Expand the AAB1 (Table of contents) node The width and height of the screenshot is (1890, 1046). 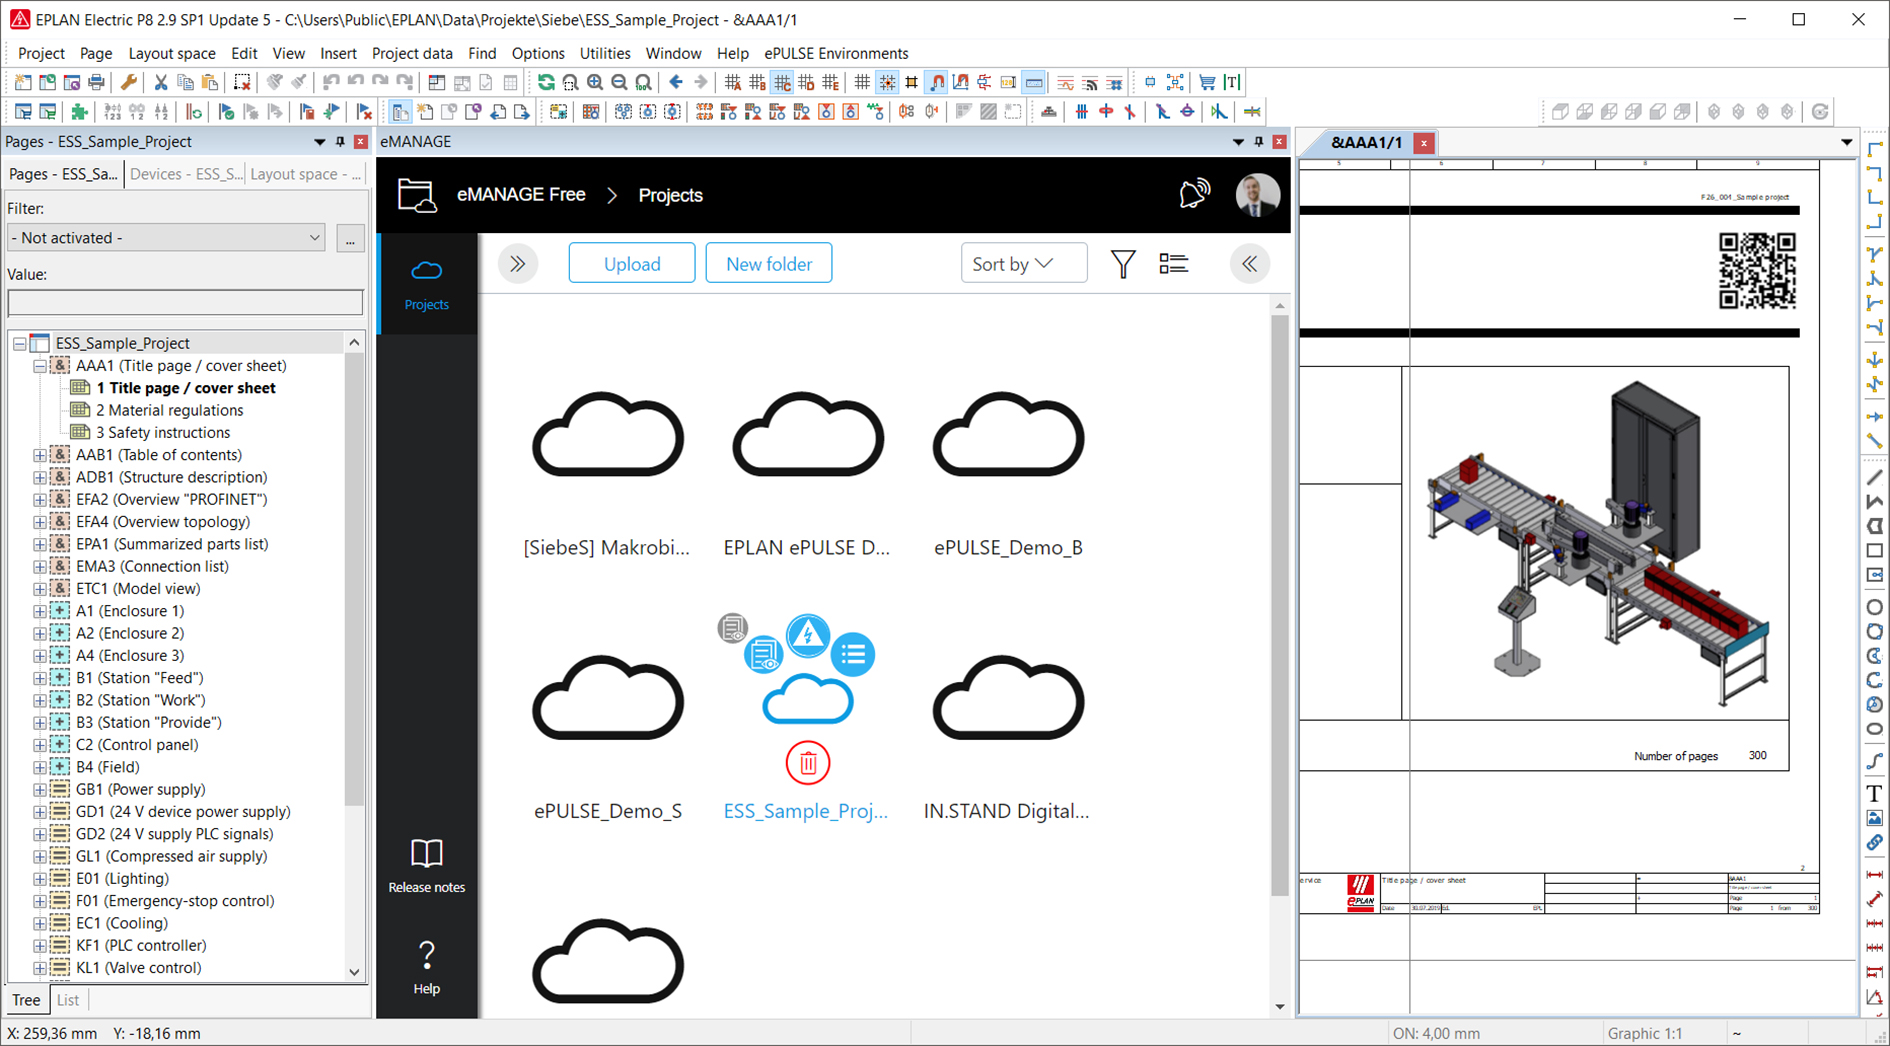[40, 455]
